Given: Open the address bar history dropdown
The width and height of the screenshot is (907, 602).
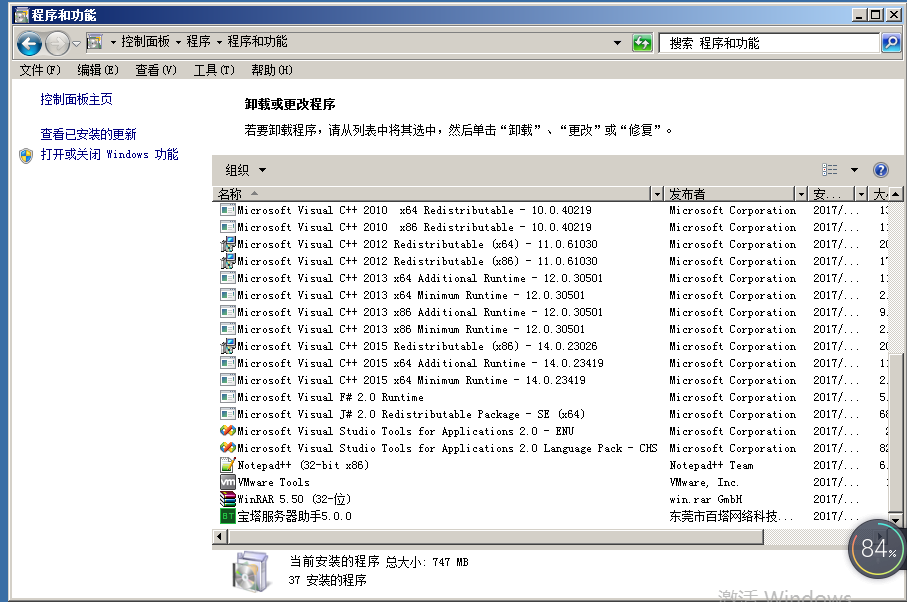Looking at the screenshot, I should click(x=617, y=43).
